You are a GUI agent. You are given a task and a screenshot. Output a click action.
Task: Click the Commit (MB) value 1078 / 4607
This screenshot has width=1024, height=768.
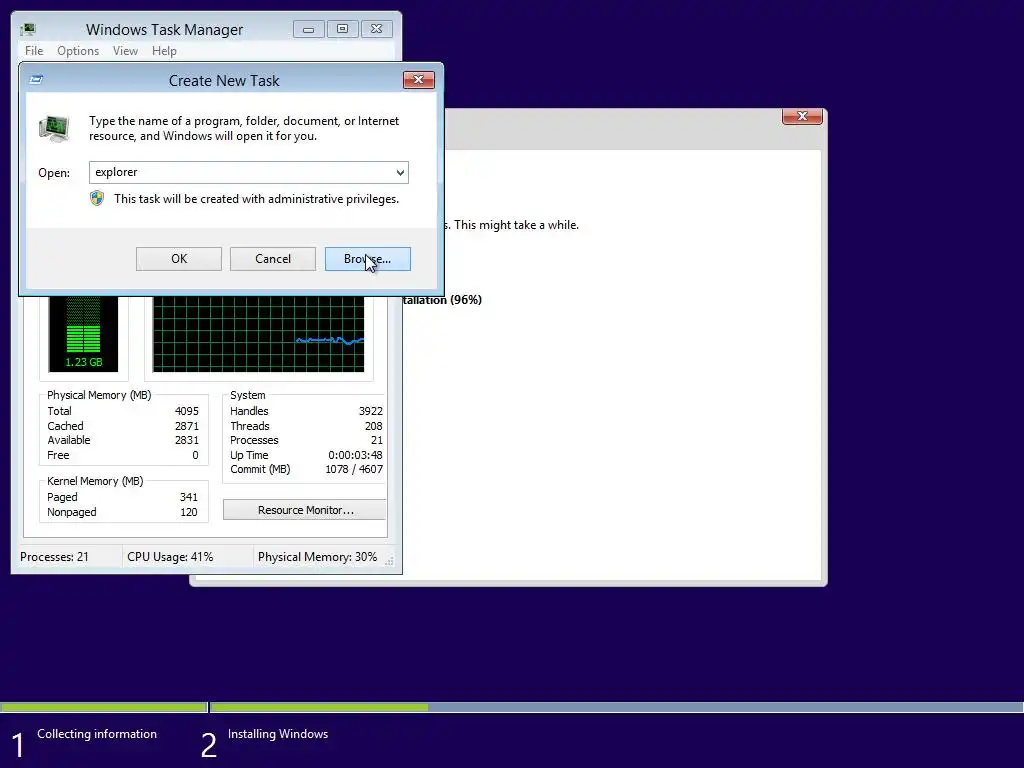(x=354, y=470)
